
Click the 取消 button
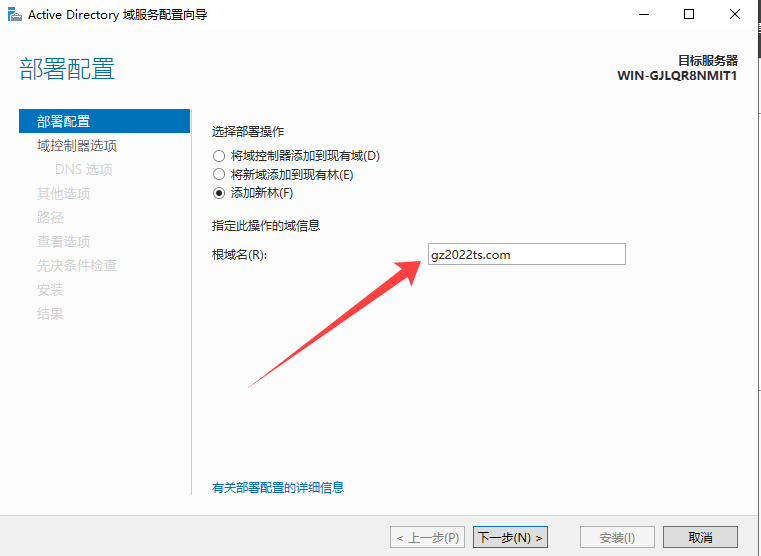point(700,538)
